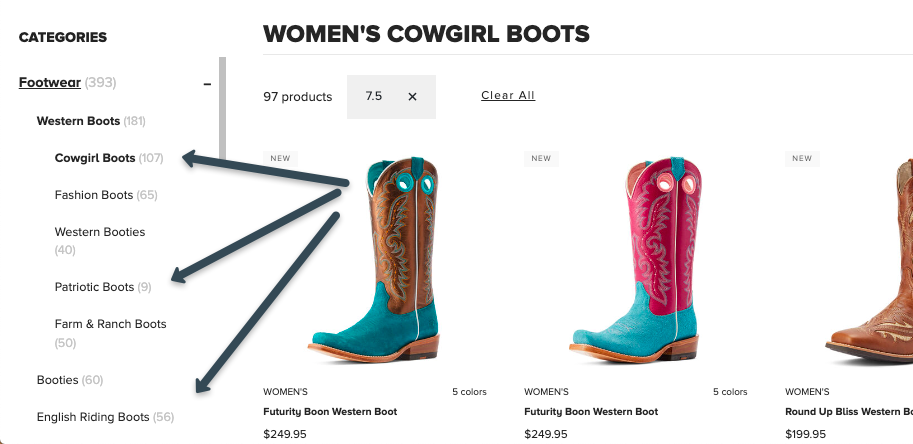
Task: Go to Booties category
Action: (x=57, y=380)
